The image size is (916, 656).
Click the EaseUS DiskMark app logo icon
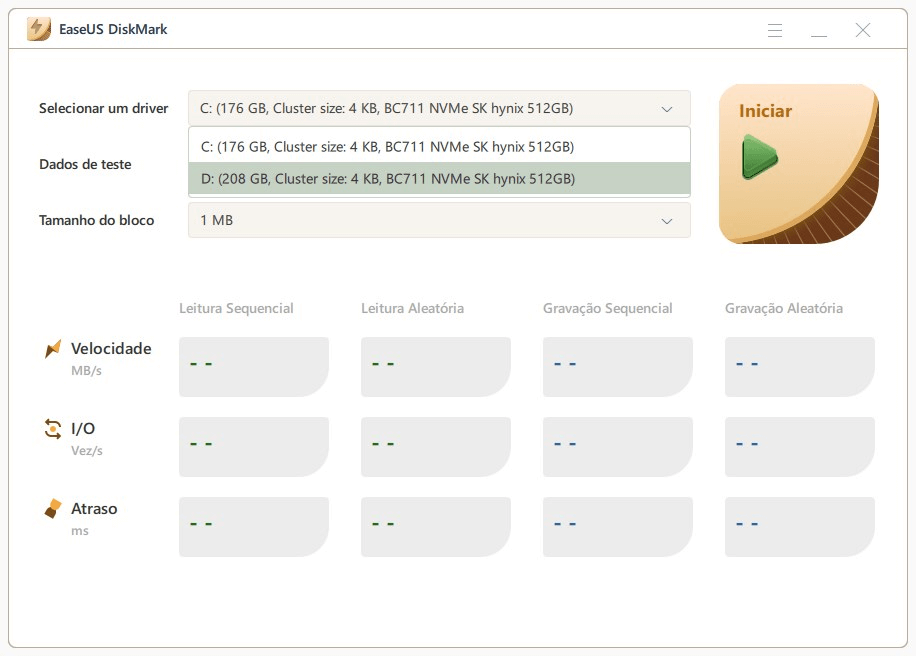(39, 29)
